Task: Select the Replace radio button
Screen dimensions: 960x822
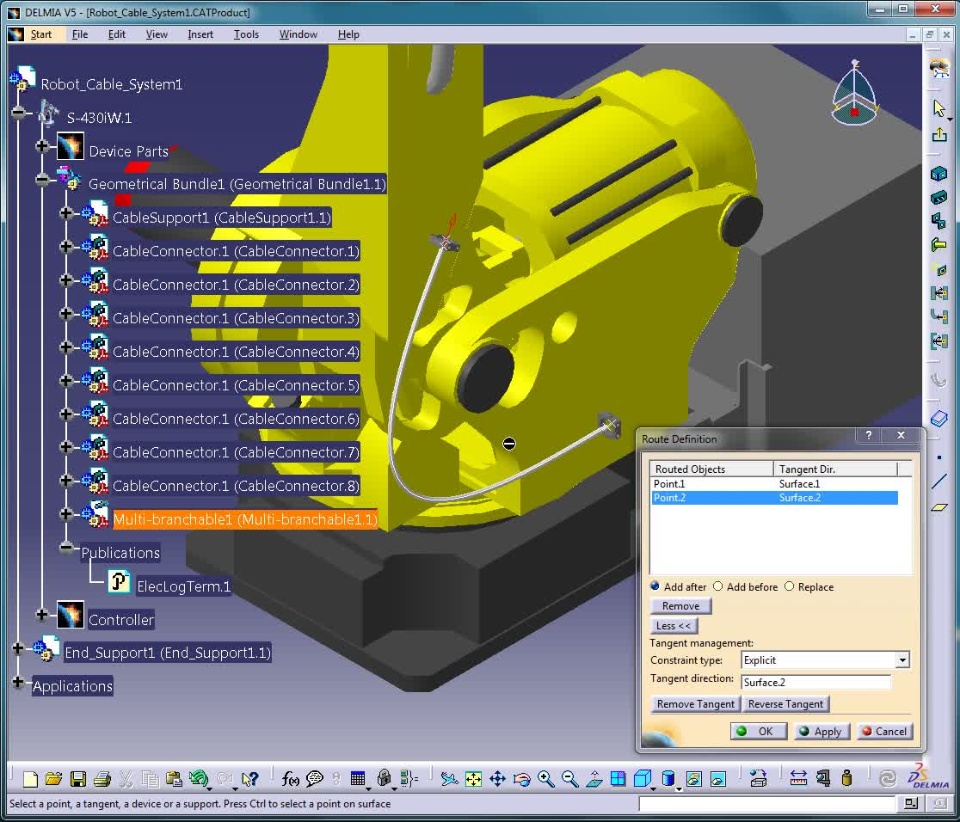Action: pyautogui.click(x=789, y=586)
